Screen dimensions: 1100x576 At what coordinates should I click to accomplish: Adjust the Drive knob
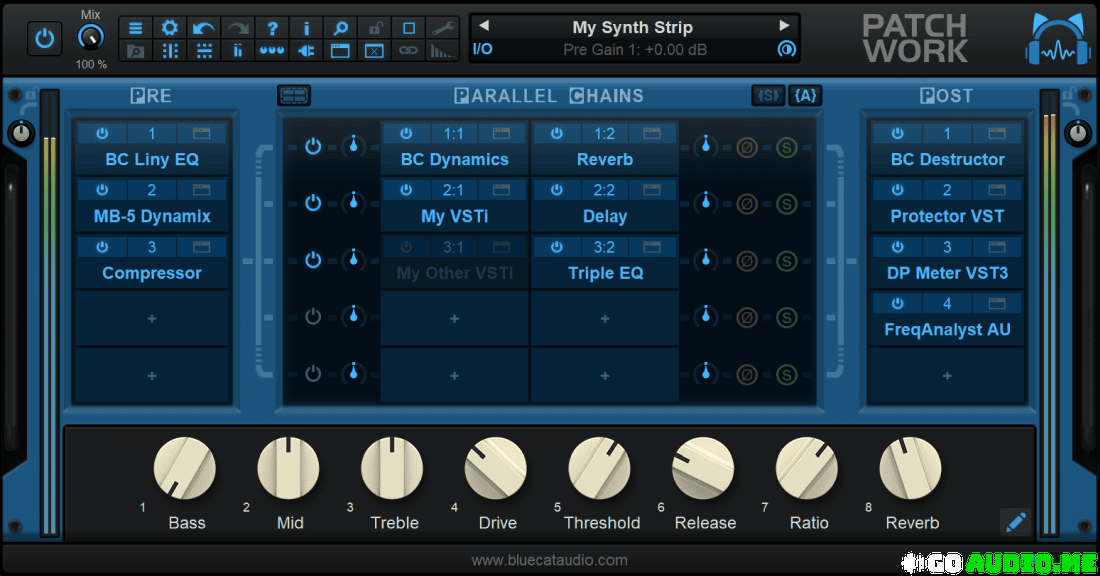click(495, 469)
